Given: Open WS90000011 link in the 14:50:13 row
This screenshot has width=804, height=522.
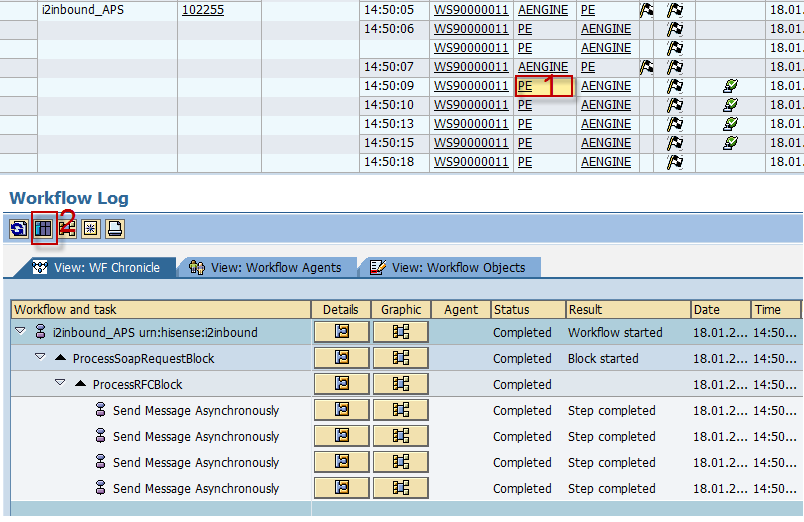Looking at the screenshot, I should point(471,124).
